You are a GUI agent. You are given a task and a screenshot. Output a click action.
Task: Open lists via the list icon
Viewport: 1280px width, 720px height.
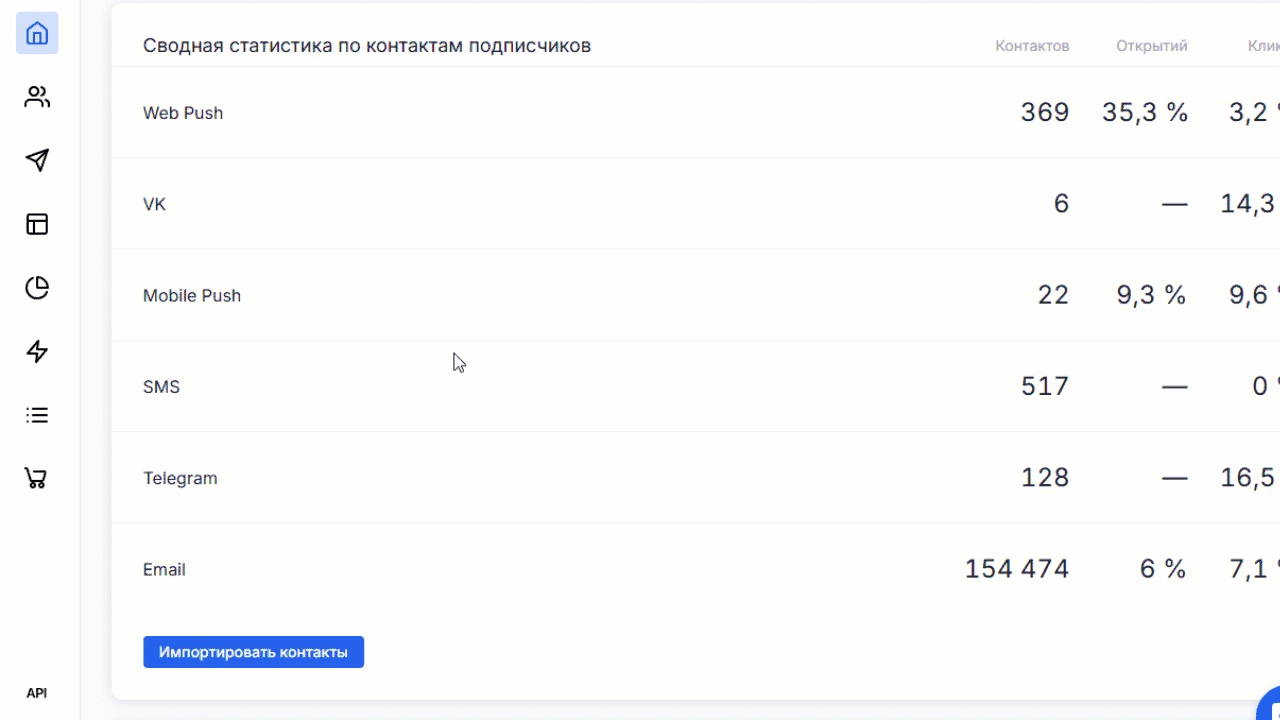coord(37,415)
